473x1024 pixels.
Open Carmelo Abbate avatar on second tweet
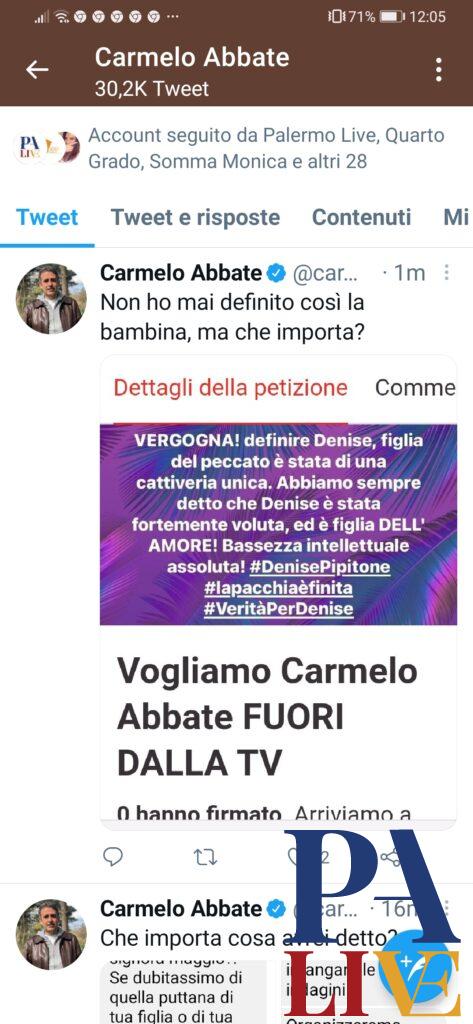point(51,934)
